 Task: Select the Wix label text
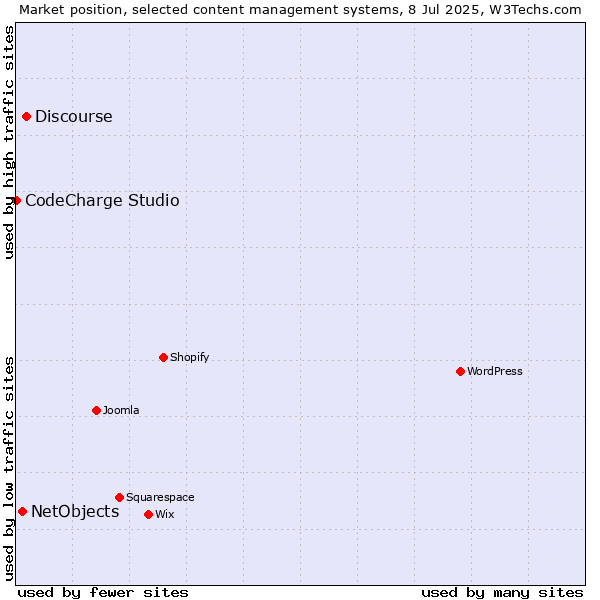tap(165, 514)
